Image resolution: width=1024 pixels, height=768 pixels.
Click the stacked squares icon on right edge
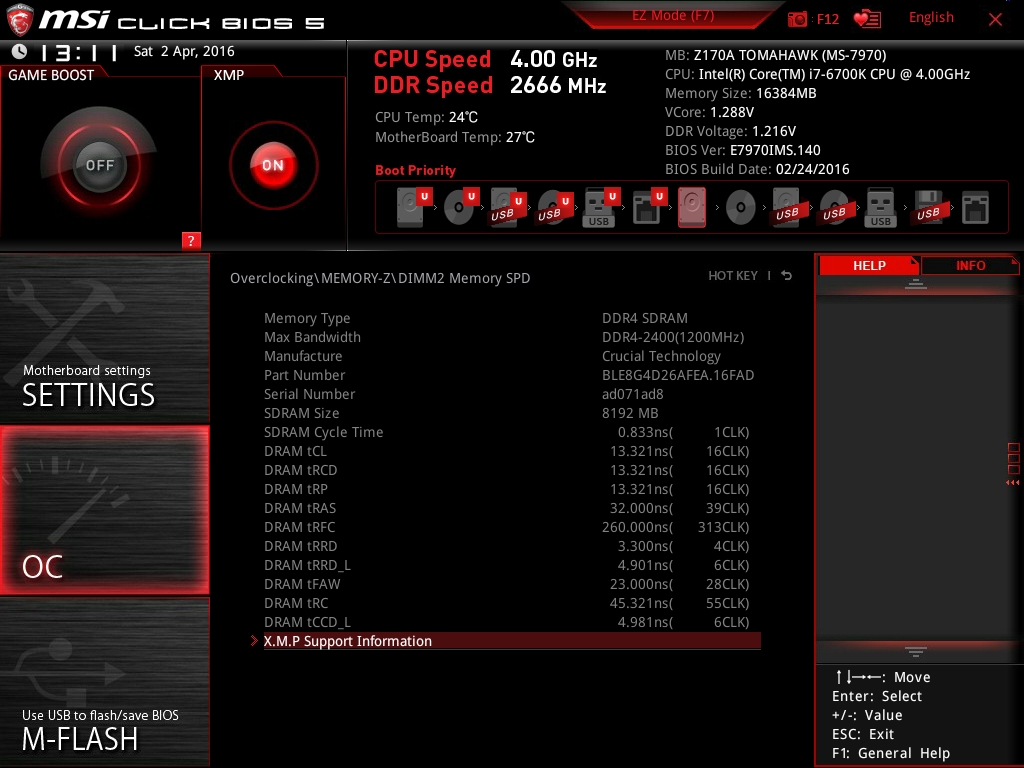1014,458
